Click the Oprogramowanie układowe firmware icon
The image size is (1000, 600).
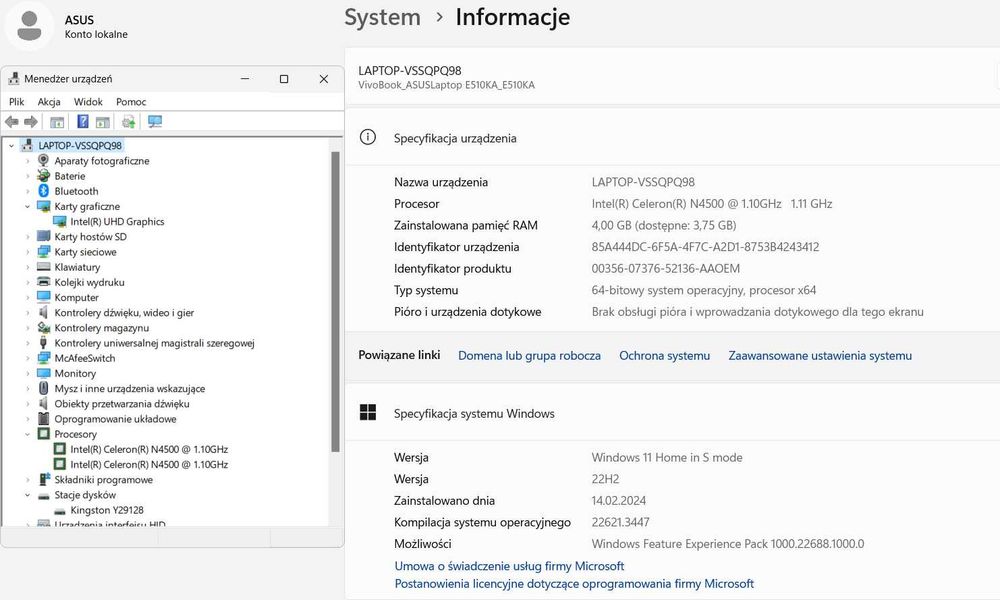(x=43, y=419)
